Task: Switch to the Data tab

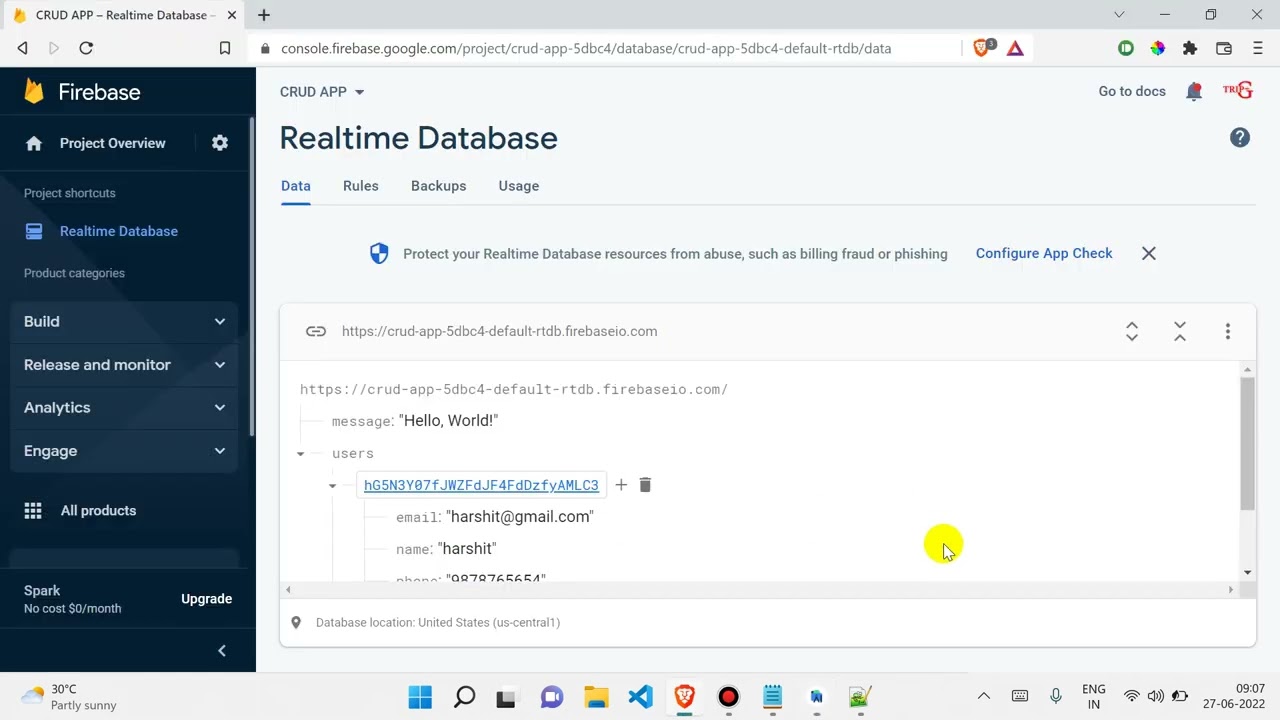Action: pos(296,186)
